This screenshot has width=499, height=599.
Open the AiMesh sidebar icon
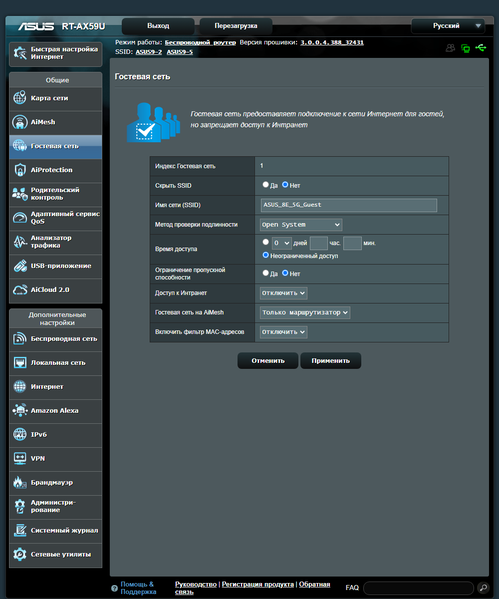pyautogui.click(x=20, y=122)
